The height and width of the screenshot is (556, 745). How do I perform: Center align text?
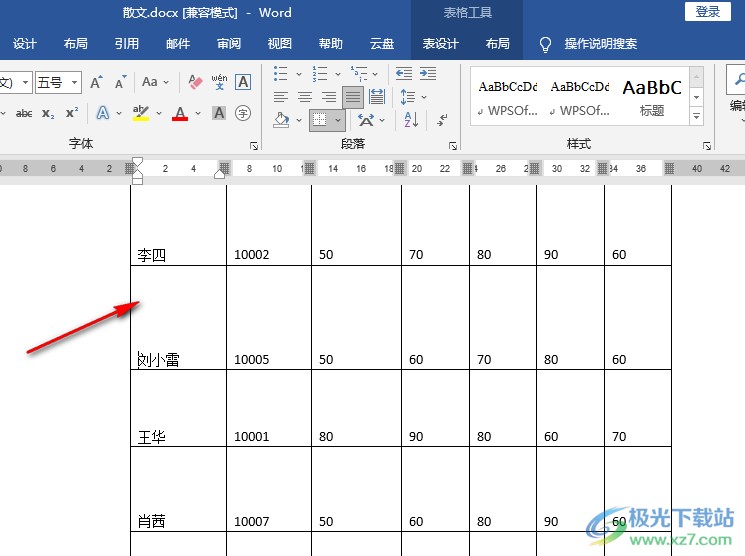tap(305, 97)
